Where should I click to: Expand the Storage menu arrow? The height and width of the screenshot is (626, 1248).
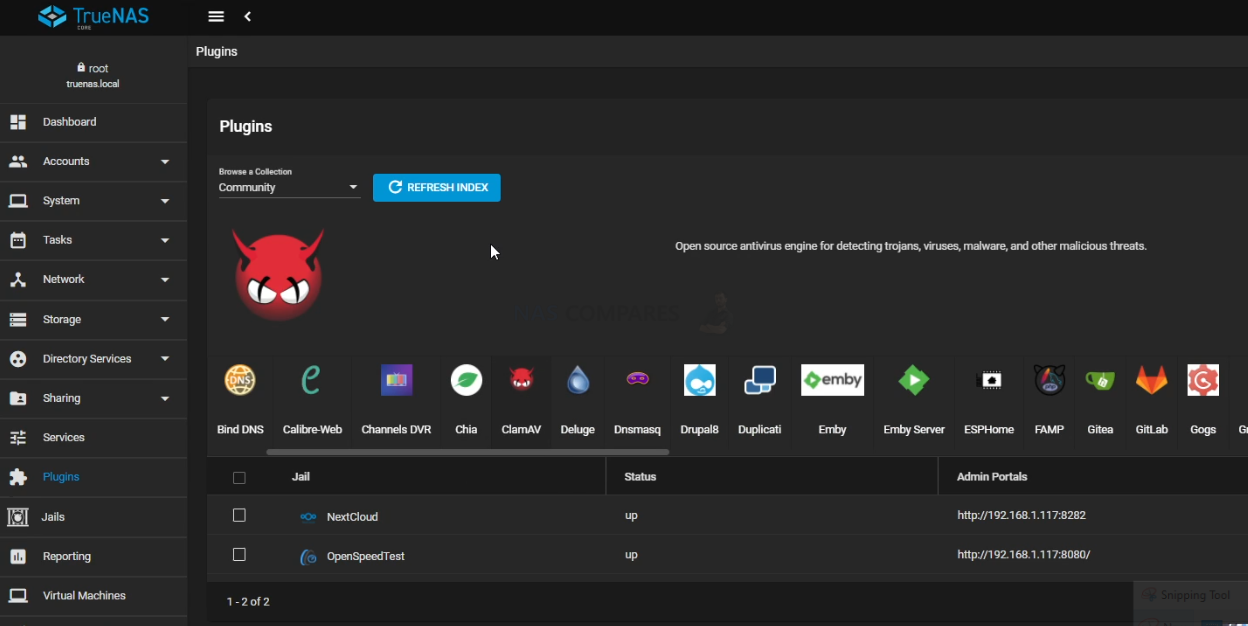tap(165, 319)
